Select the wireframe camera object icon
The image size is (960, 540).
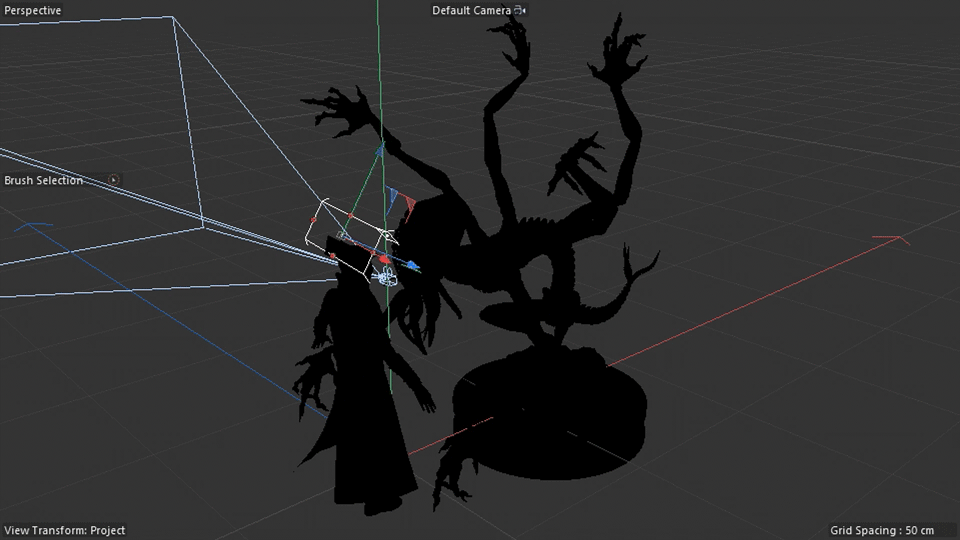386,277
